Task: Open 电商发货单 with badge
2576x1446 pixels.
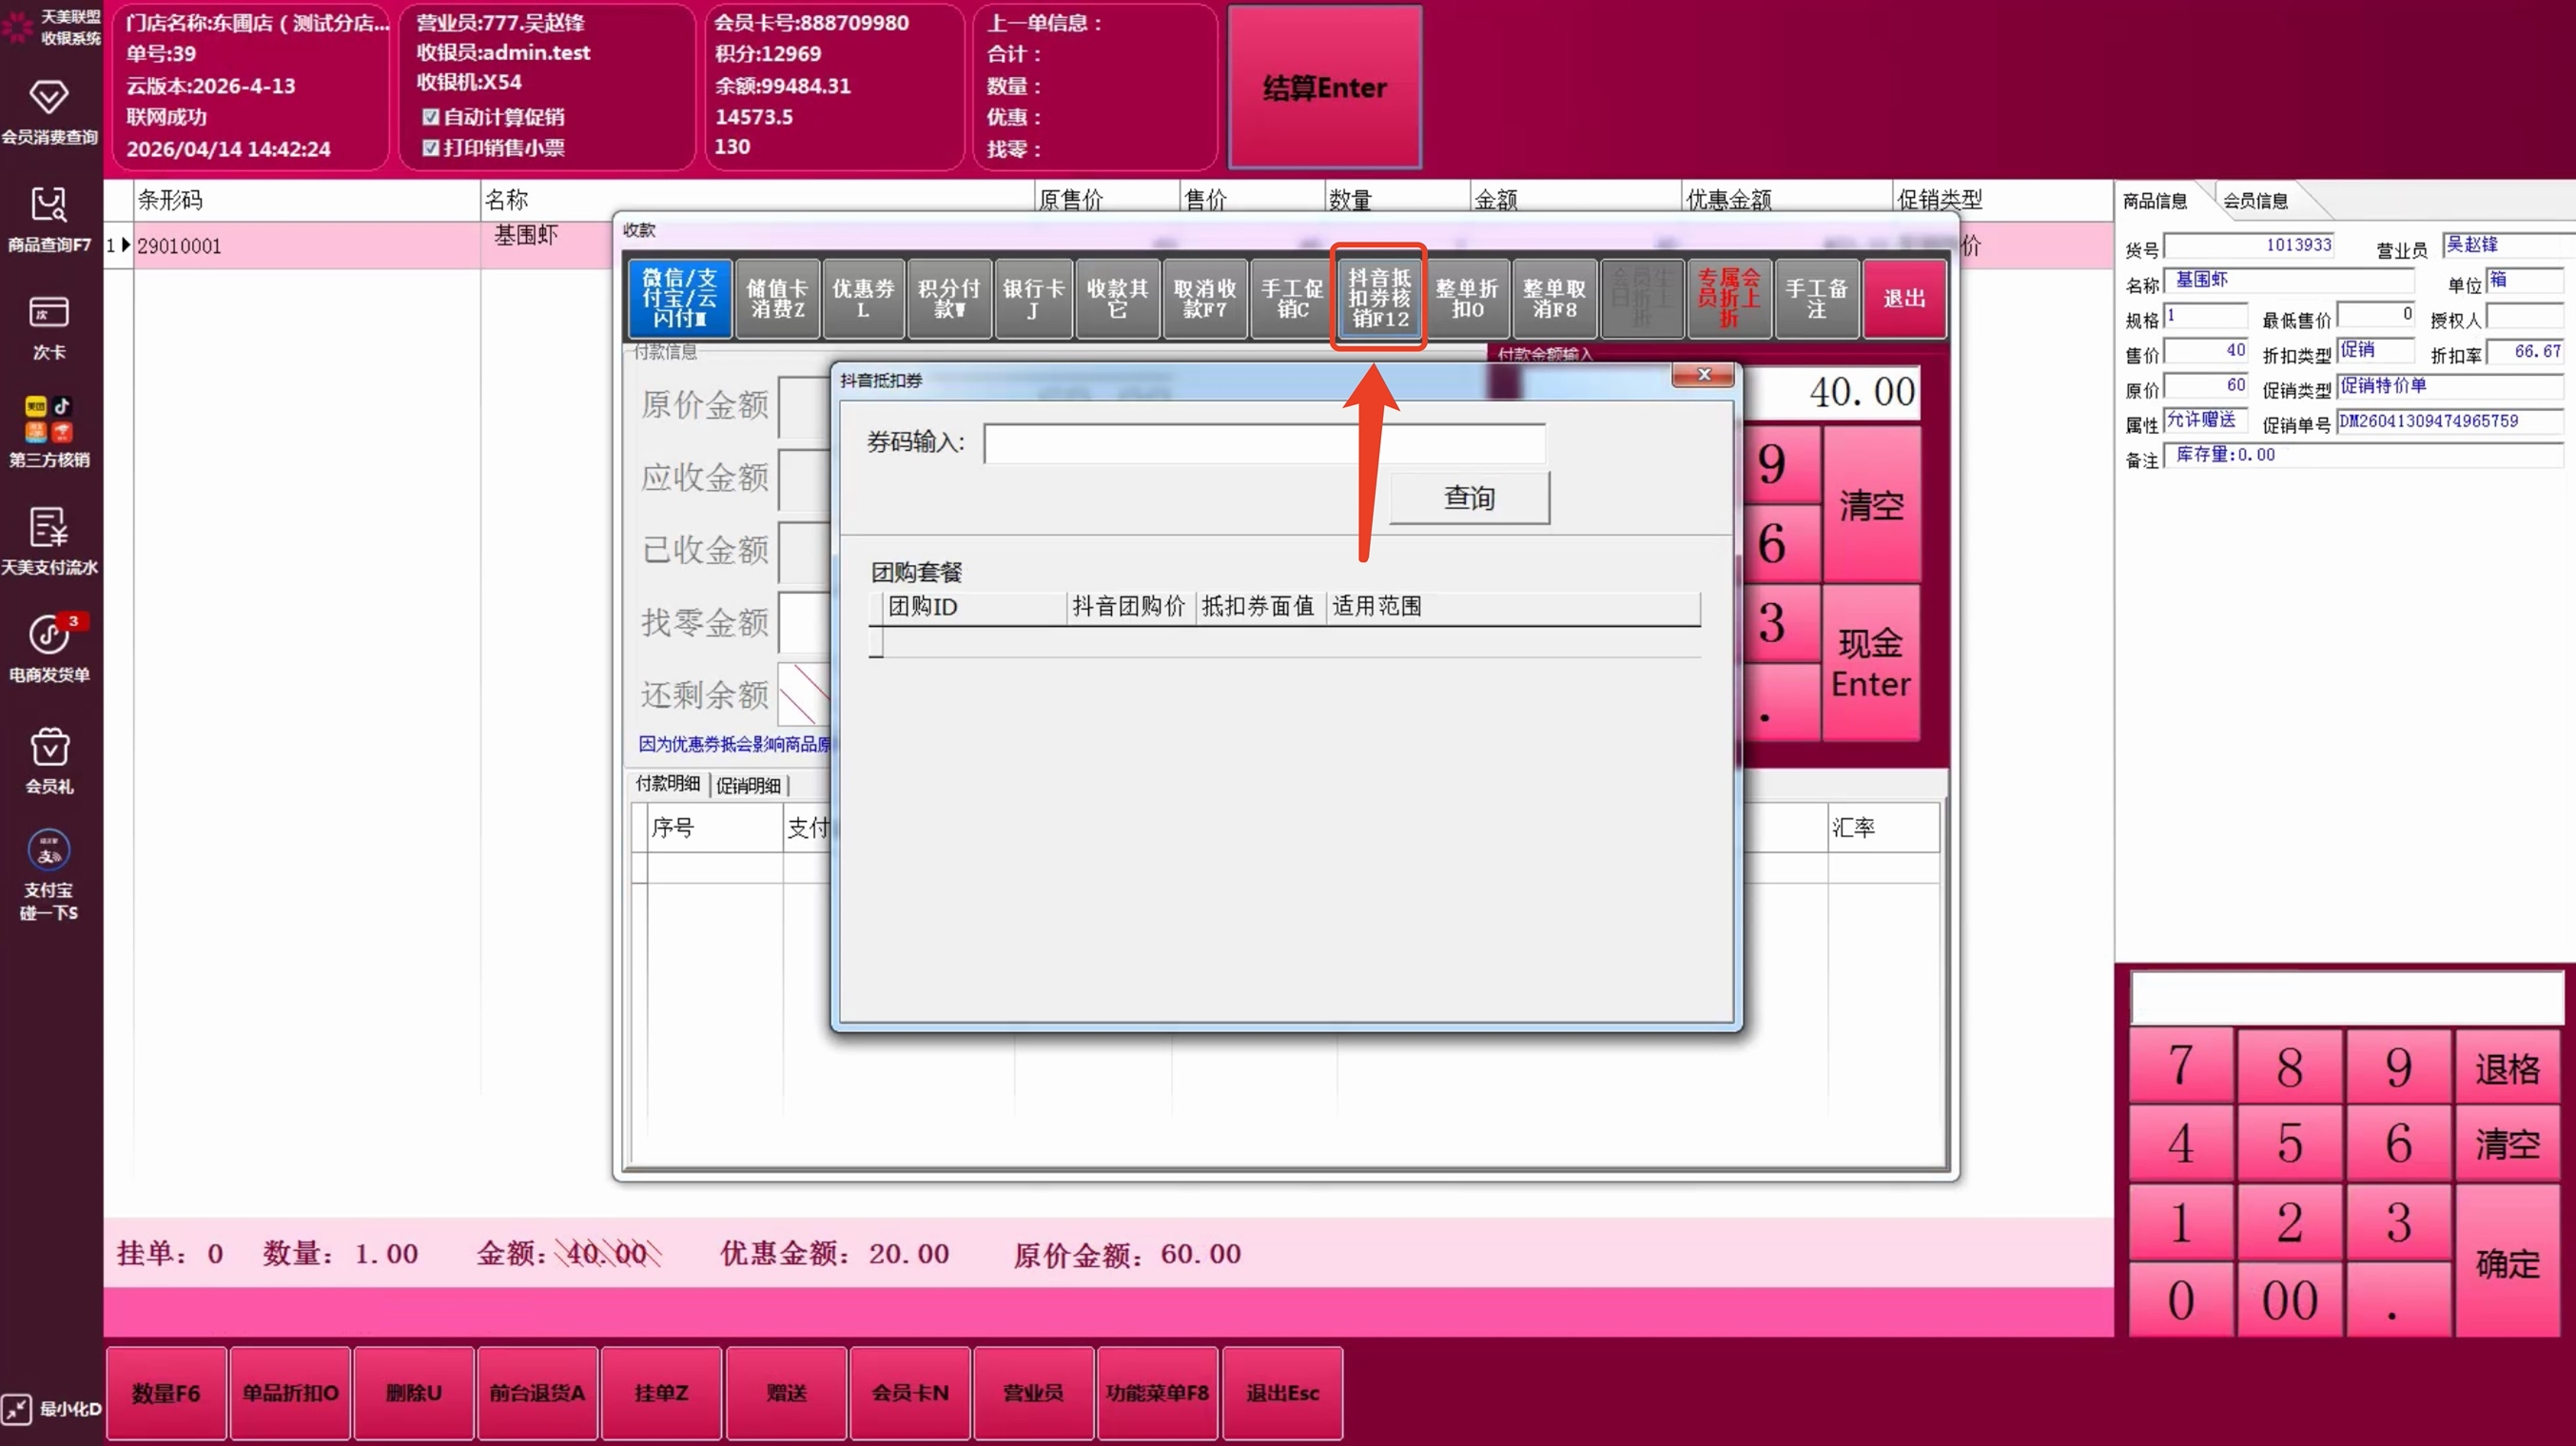Action: [48, 634]
